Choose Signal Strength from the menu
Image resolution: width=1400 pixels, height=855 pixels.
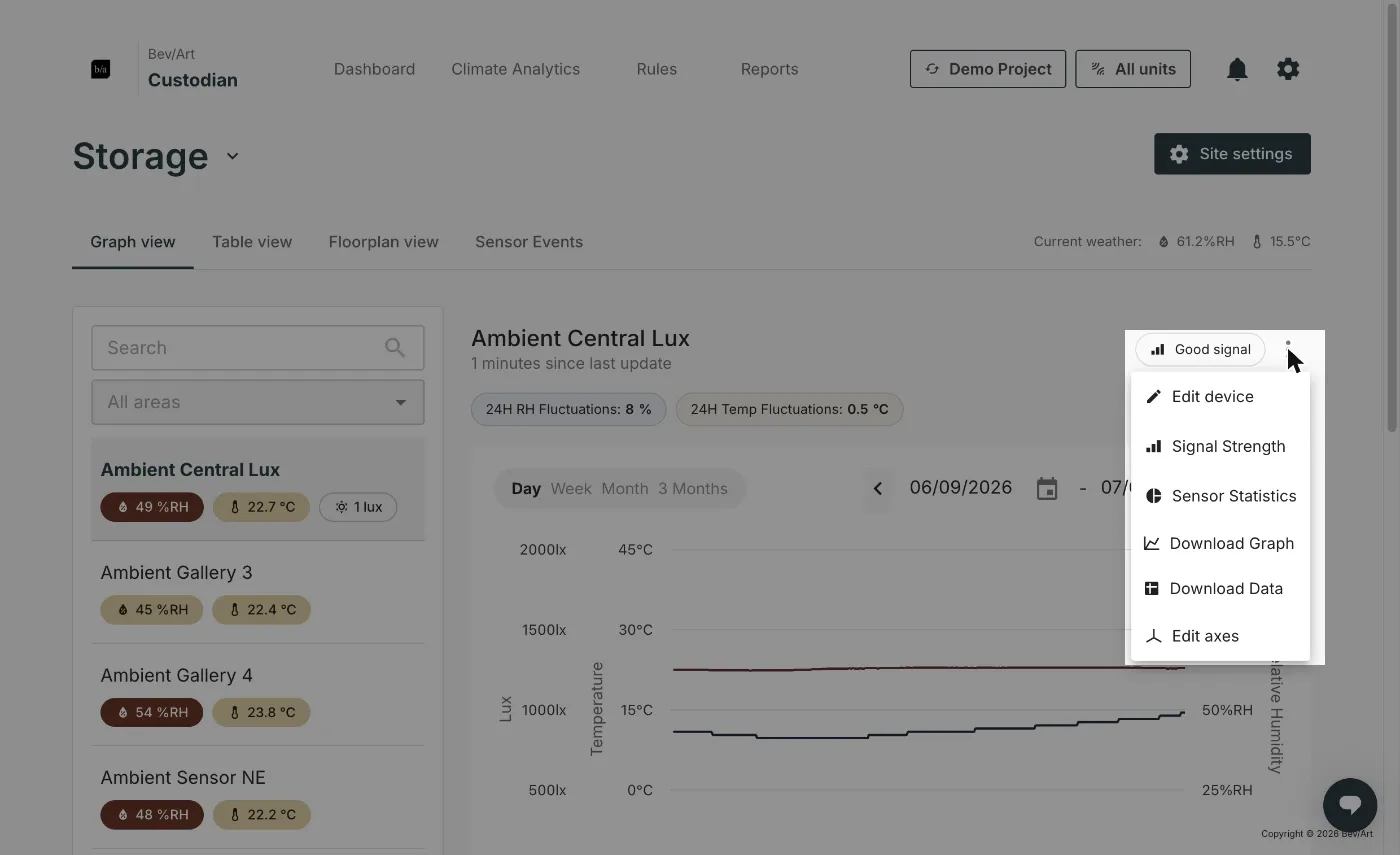click(x=1220, y=447)
